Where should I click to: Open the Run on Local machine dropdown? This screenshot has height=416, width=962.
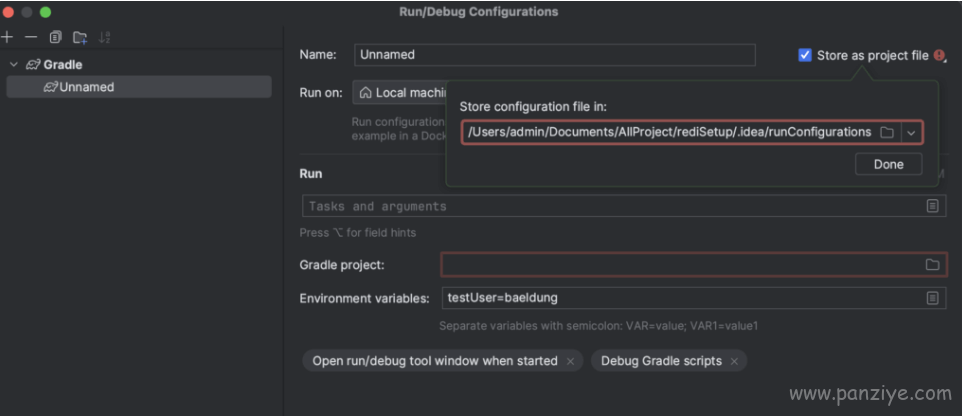tap(400, 93)
